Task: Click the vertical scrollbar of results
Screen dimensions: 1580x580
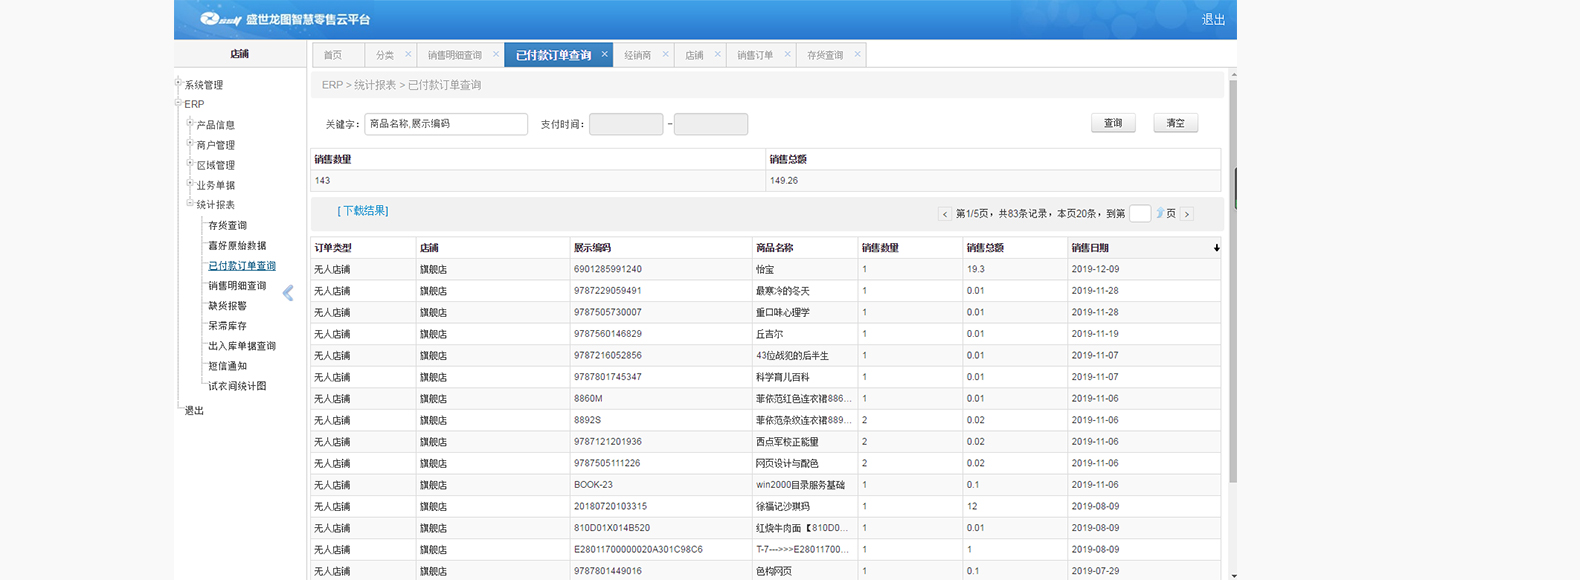Action: (x=1233, y=280)
